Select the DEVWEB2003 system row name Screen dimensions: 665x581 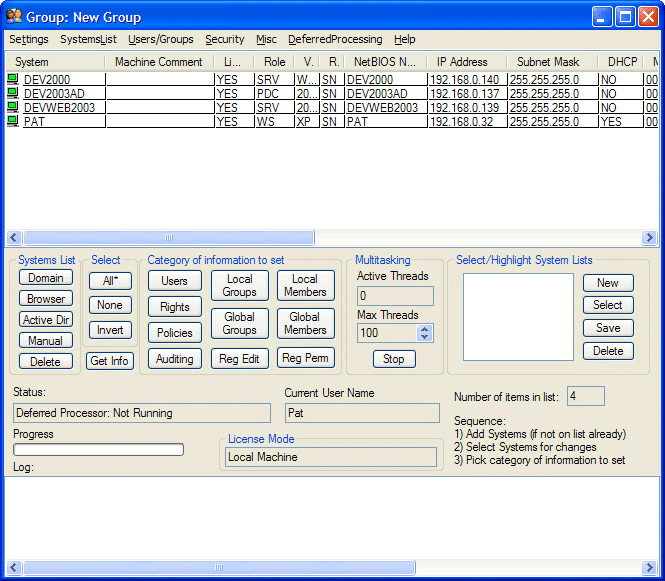click(59, 108)
